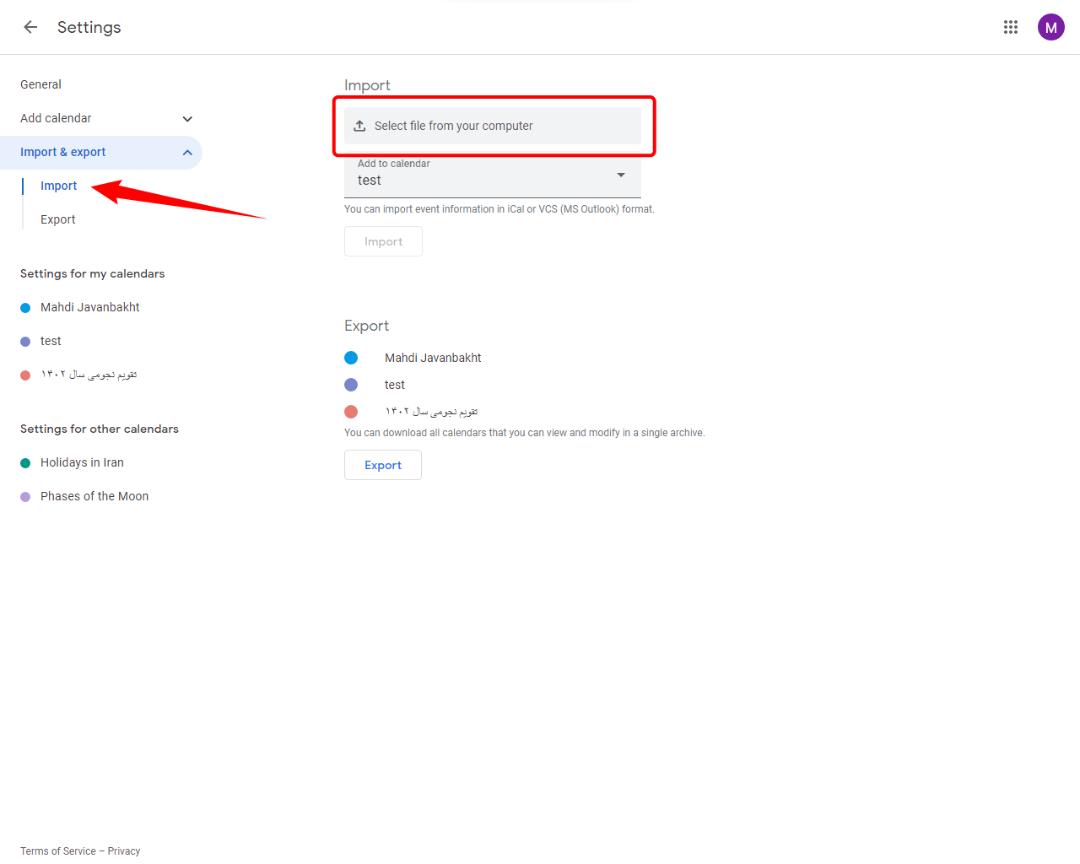This screenshot has height=864, width=1080.
Task: Click the green dot beside Holidays in Iran
Action: (25, 463)
